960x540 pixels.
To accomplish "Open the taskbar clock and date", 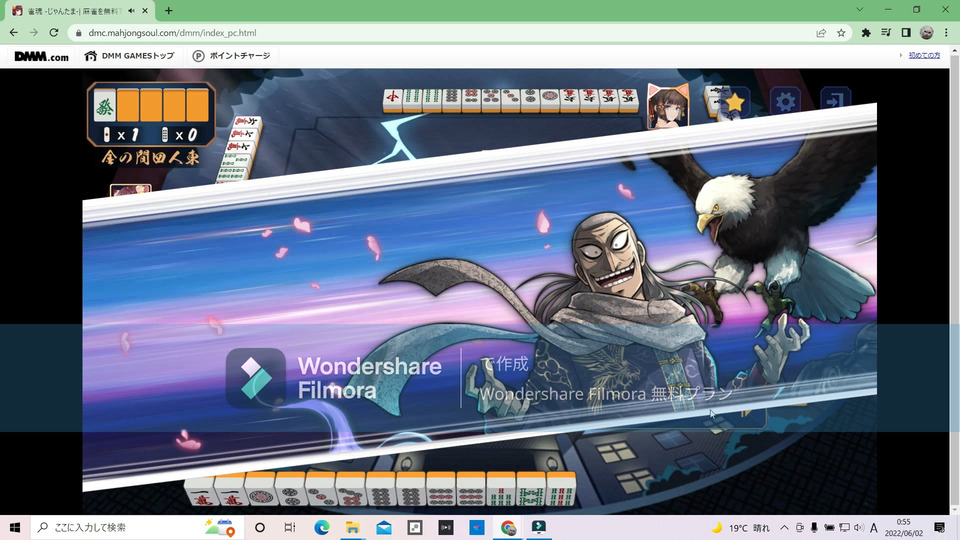I will click(x=904, y=527).
